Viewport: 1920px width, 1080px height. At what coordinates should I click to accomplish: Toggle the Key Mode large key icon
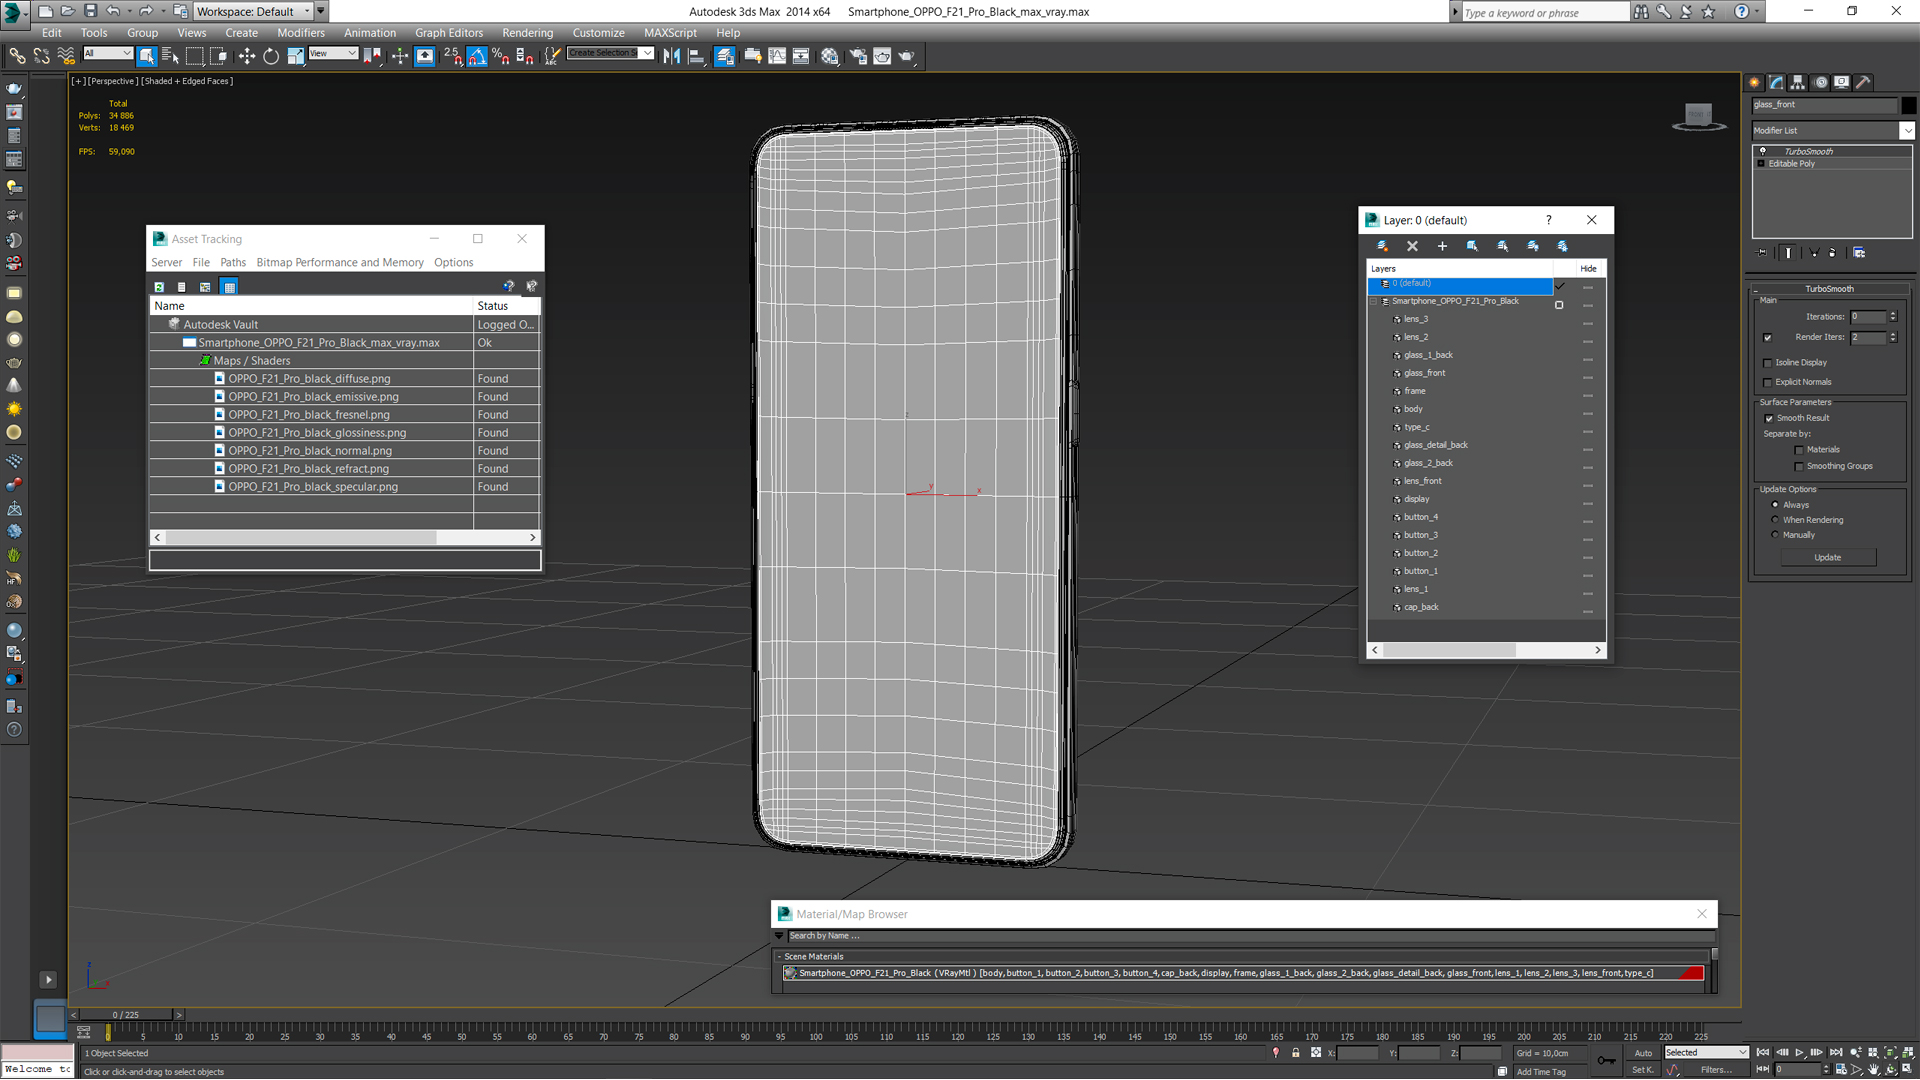pos(1606,1061)
